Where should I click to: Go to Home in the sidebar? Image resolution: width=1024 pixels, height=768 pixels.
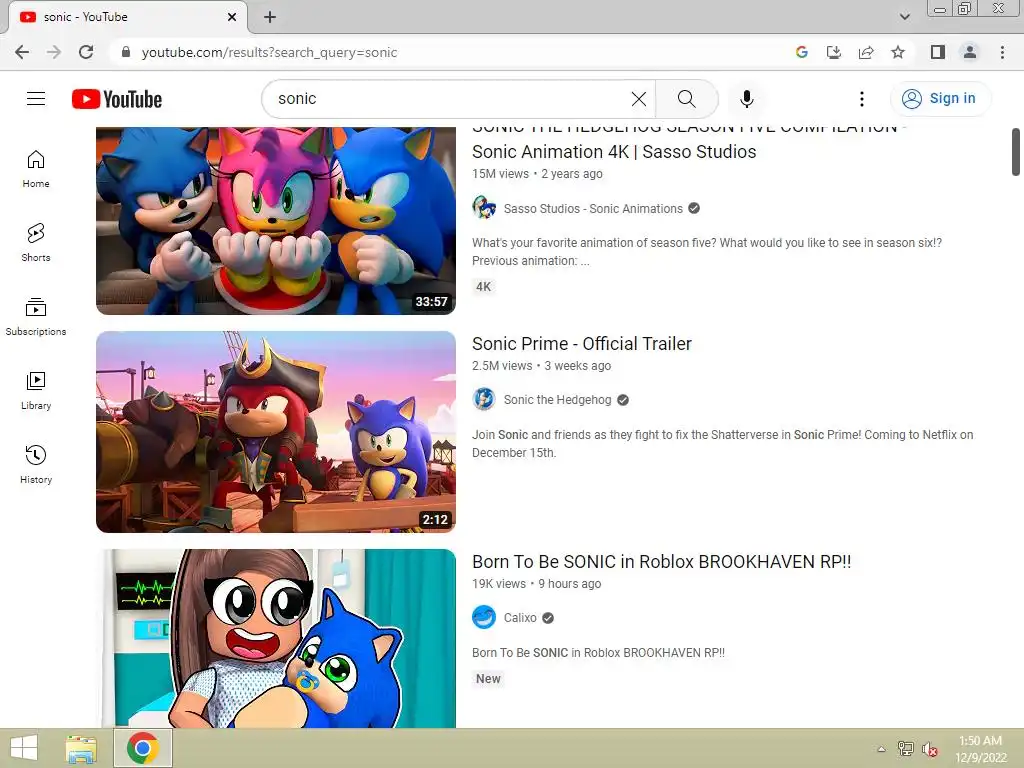point(36,169)
